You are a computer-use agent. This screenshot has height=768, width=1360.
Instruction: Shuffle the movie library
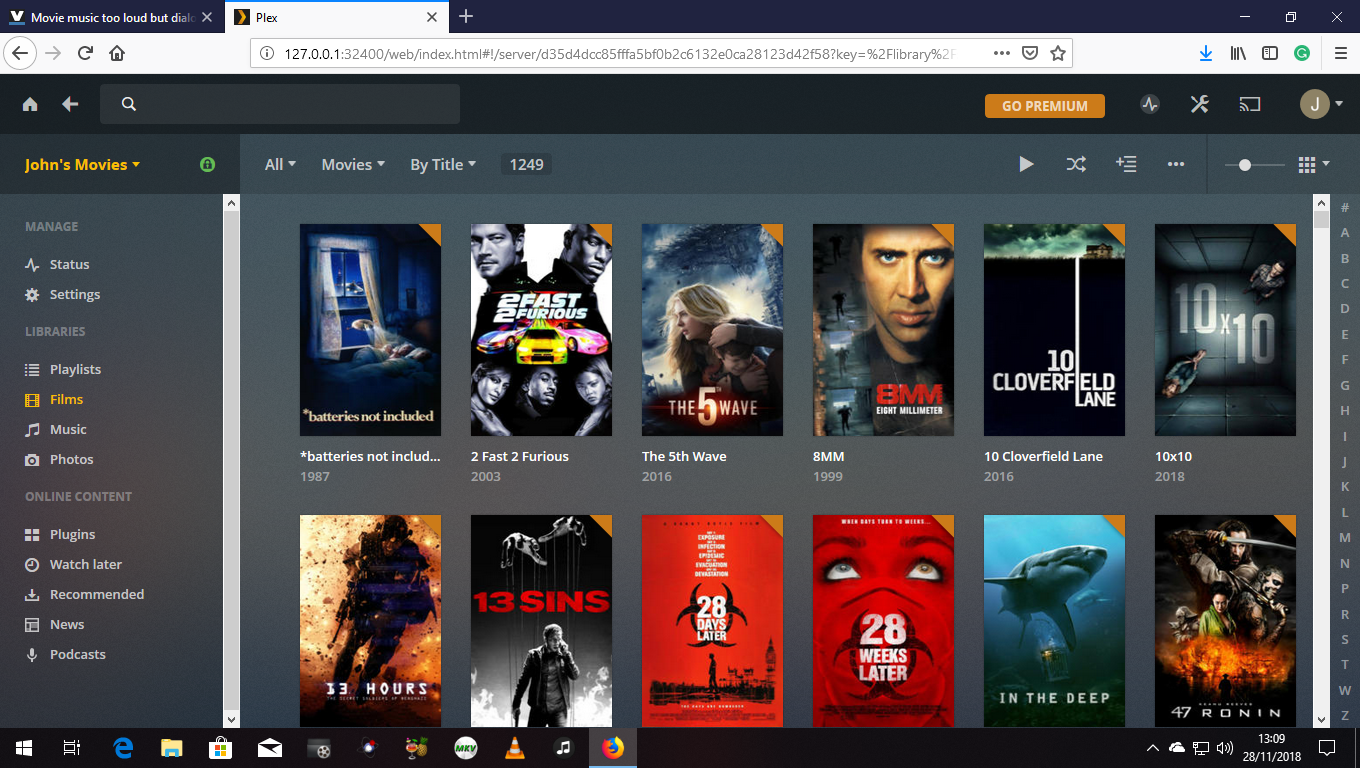click(1076, 164)
